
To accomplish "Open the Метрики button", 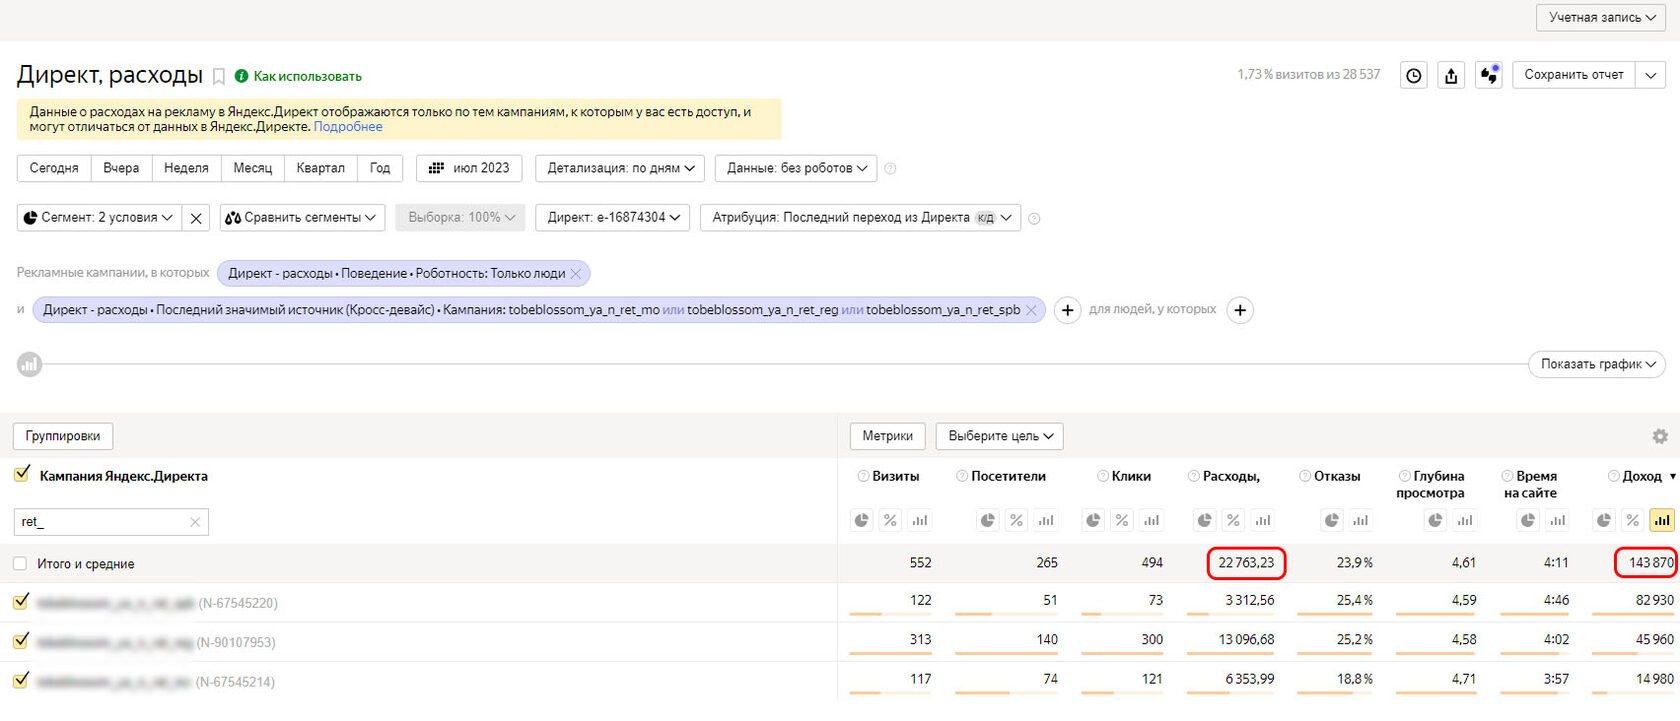I will point(888,437).
